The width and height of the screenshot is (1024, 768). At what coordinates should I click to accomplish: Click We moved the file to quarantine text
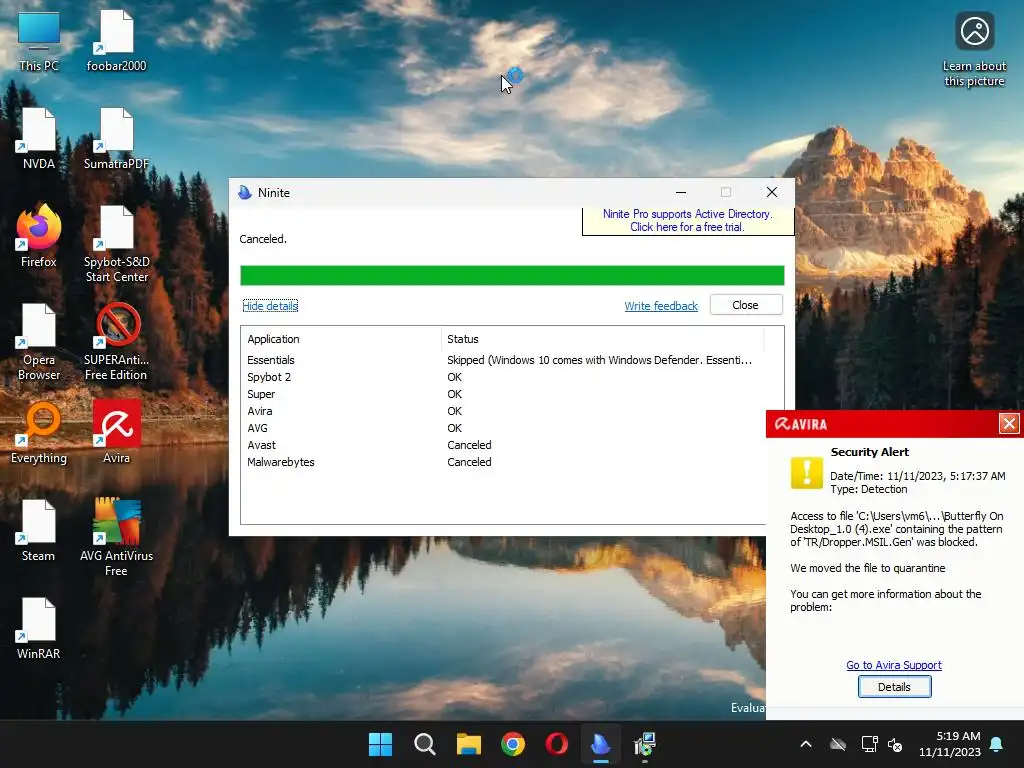pos(867,568)
